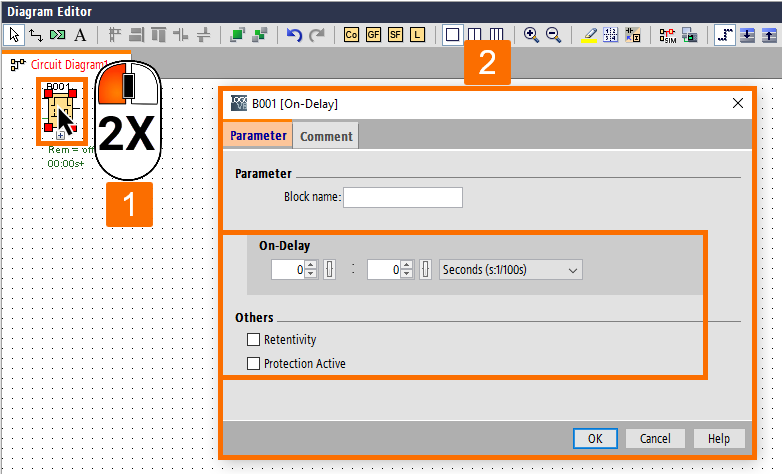
Task: Decrease the second On-Delay time value
Action: point(406,274)
